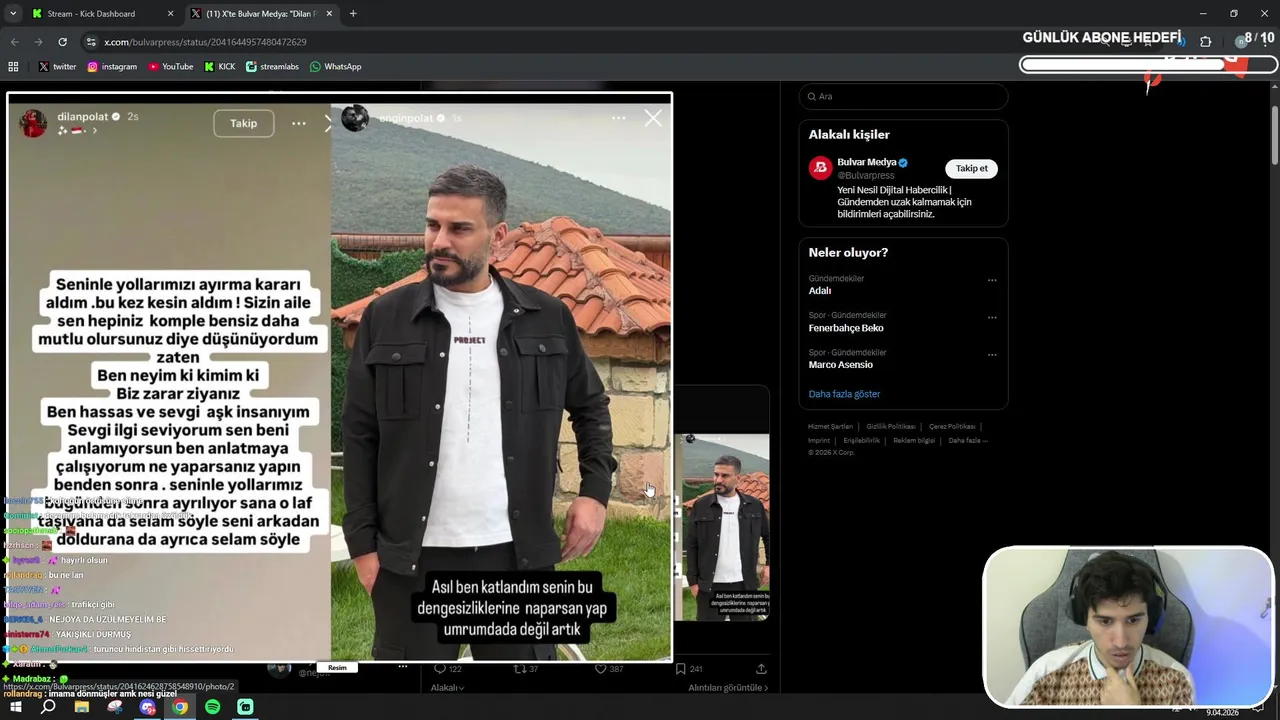The height and width of the screenshot is (720, 1280).
Task: Reply to the tweet with 122 replies
Action: point(447,669)
